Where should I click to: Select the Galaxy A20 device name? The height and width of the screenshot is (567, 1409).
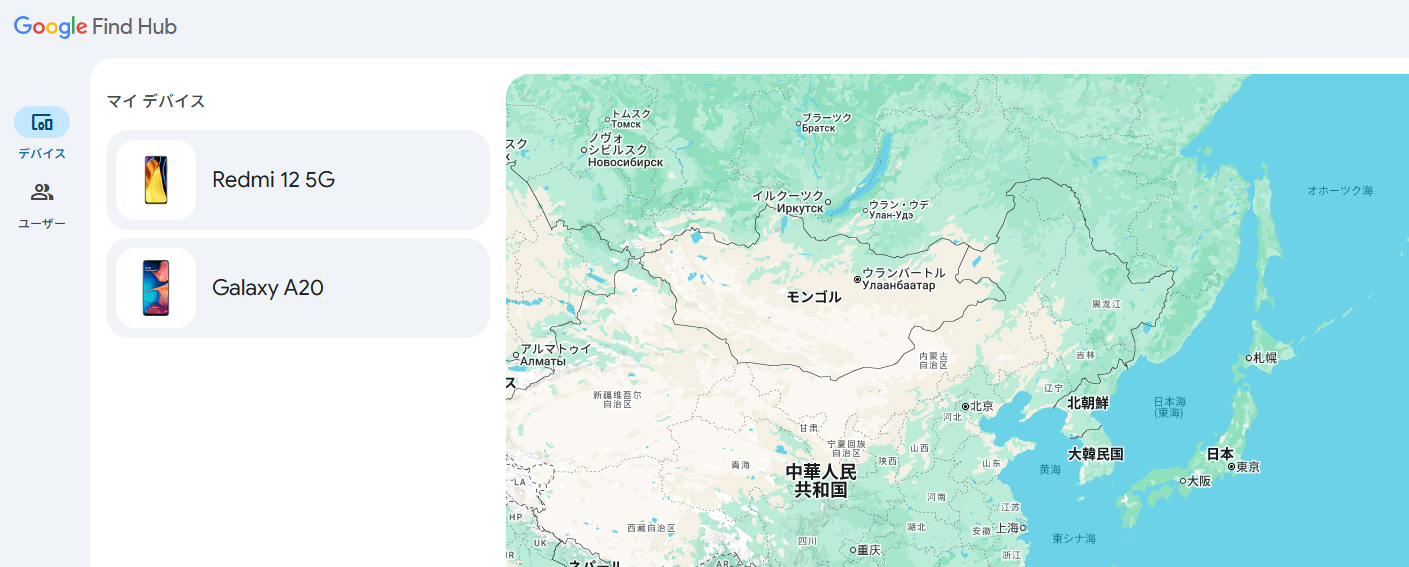click(x=268, y=288)
